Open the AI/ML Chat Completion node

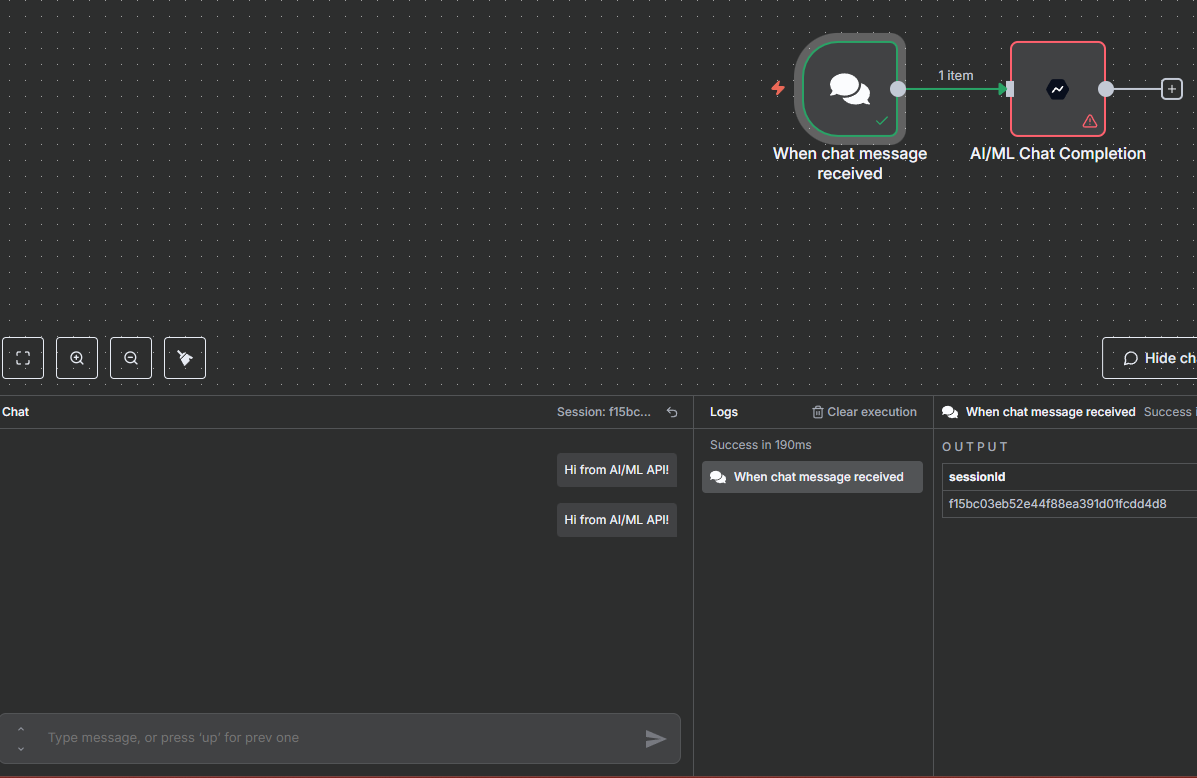(x=1057, y=89)
